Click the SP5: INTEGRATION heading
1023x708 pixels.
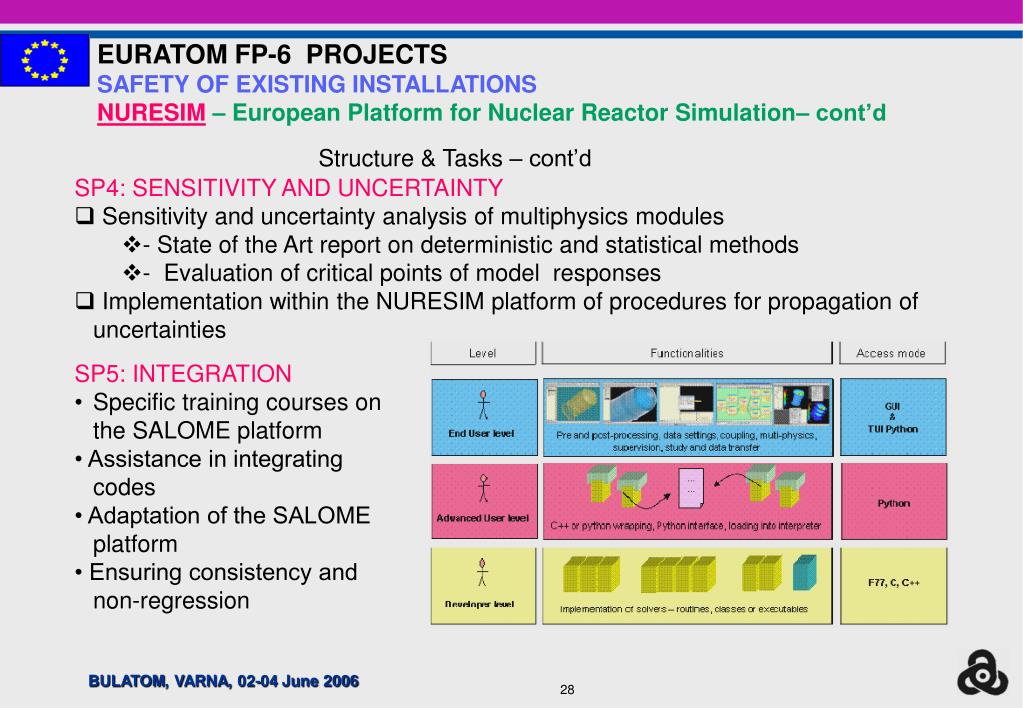coord(183,374)
